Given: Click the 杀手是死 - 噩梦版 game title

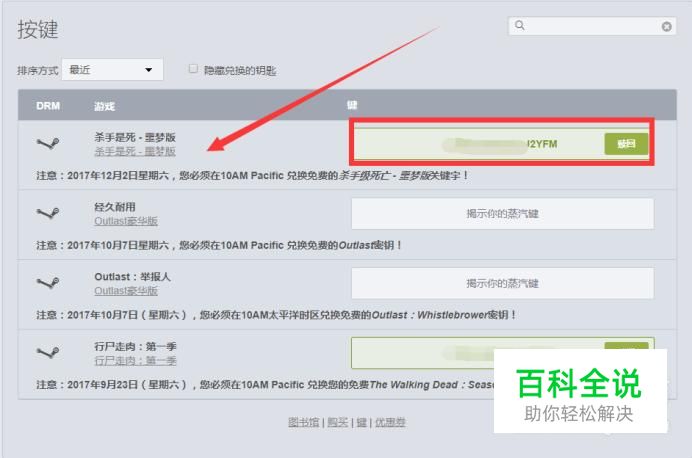Looking at the screenshot, I should coord(135,137).
